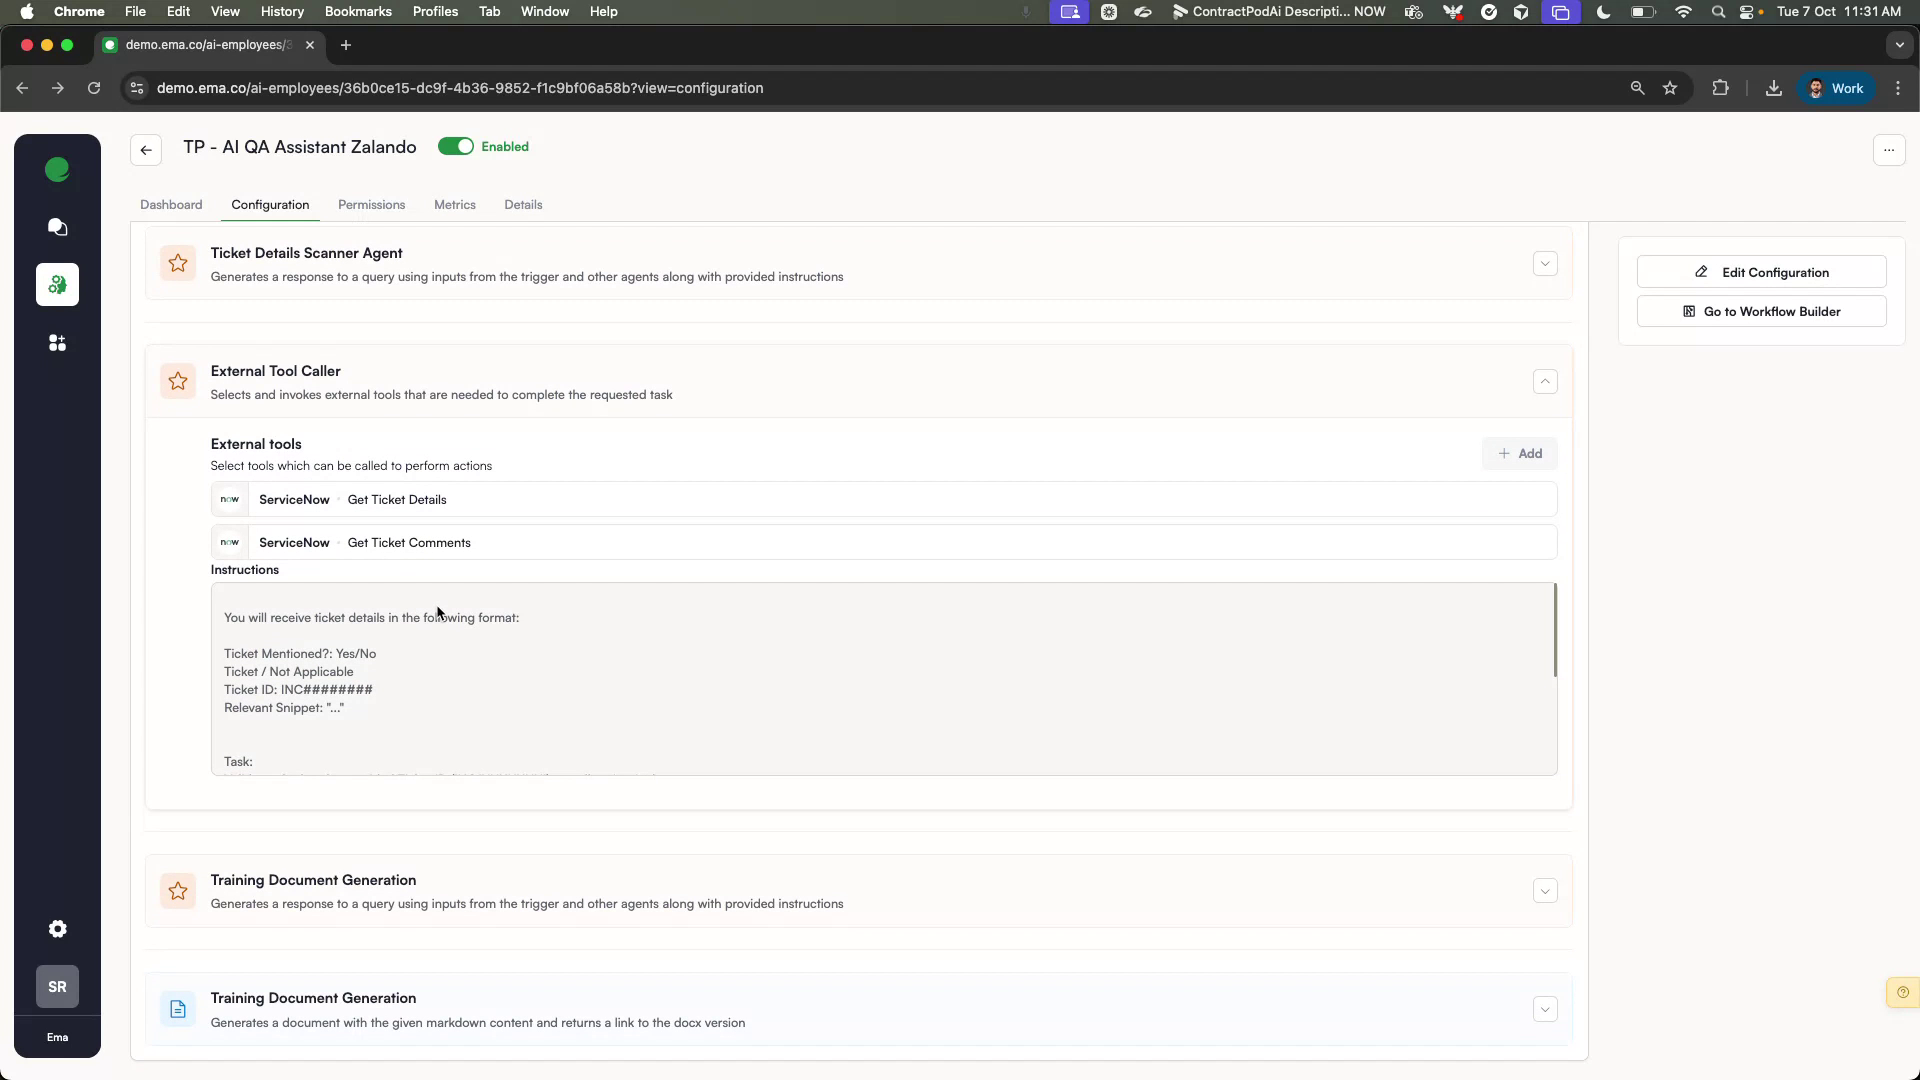Open the chat conversations panel in sidebar
The width and height of the screenshot is (1920, 1080).
(x=57, y=228)
